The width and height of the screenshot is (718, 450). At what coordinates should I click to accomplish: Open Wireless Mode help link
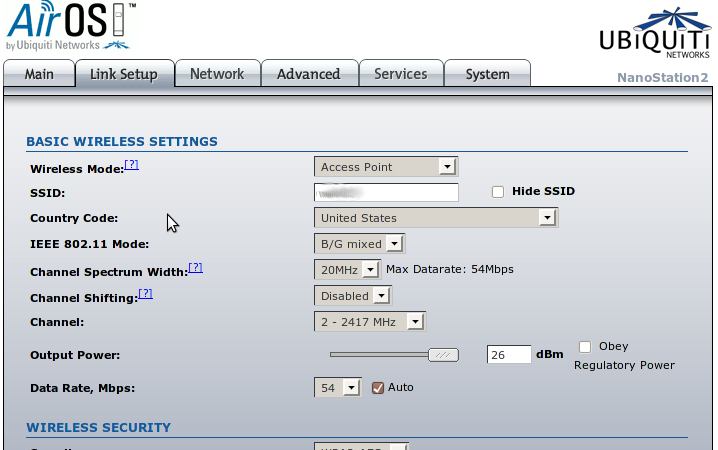coord(131,165)
